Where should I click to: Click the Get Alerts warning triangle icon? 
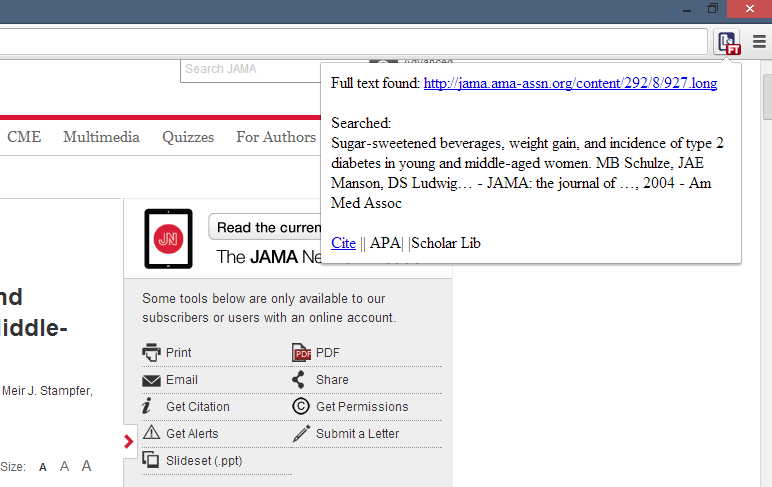(x=151, y=432)
